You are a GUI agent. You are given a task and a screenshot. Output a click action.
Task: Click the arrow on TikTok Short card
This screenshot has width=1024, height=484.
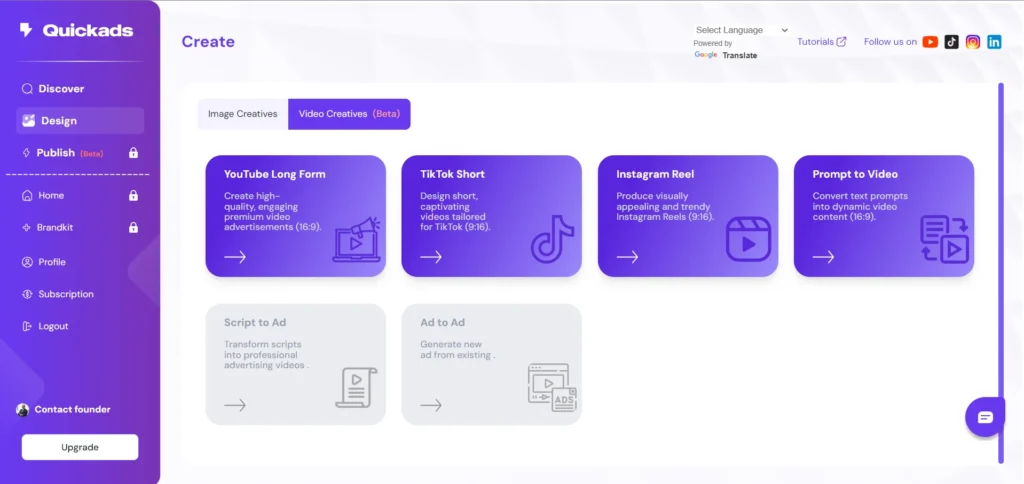(x=431, y=257)
